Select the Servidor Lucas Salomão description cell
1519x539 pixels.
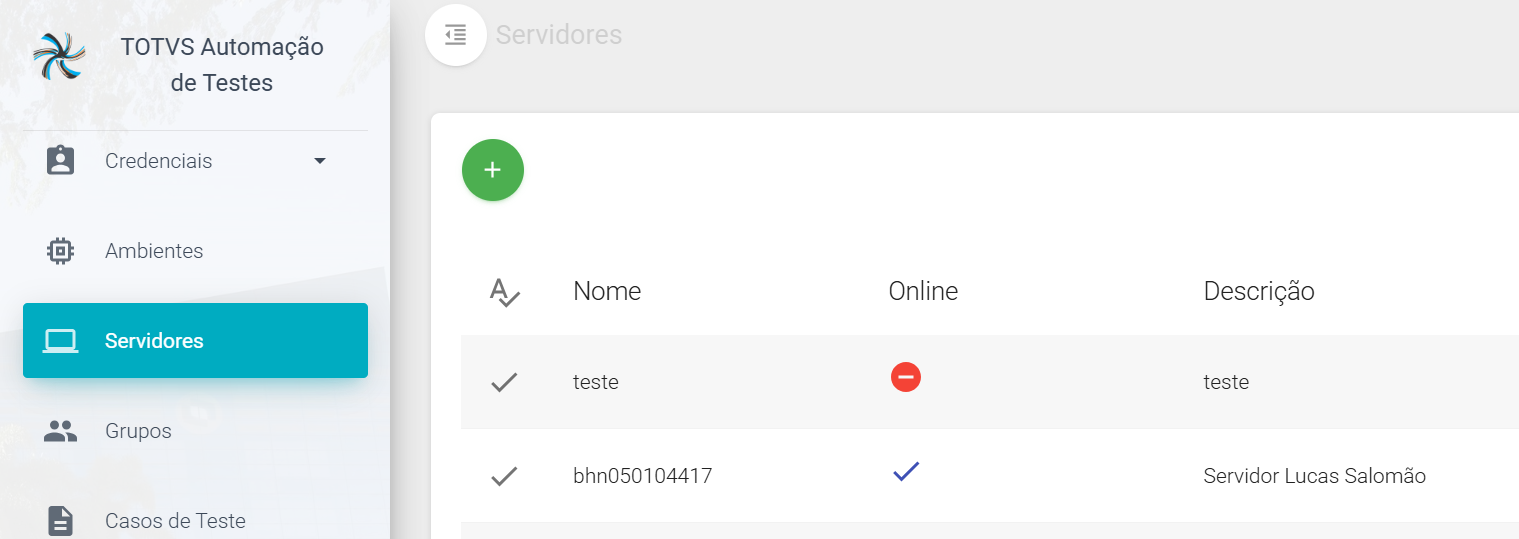[x=1314, y=476]
